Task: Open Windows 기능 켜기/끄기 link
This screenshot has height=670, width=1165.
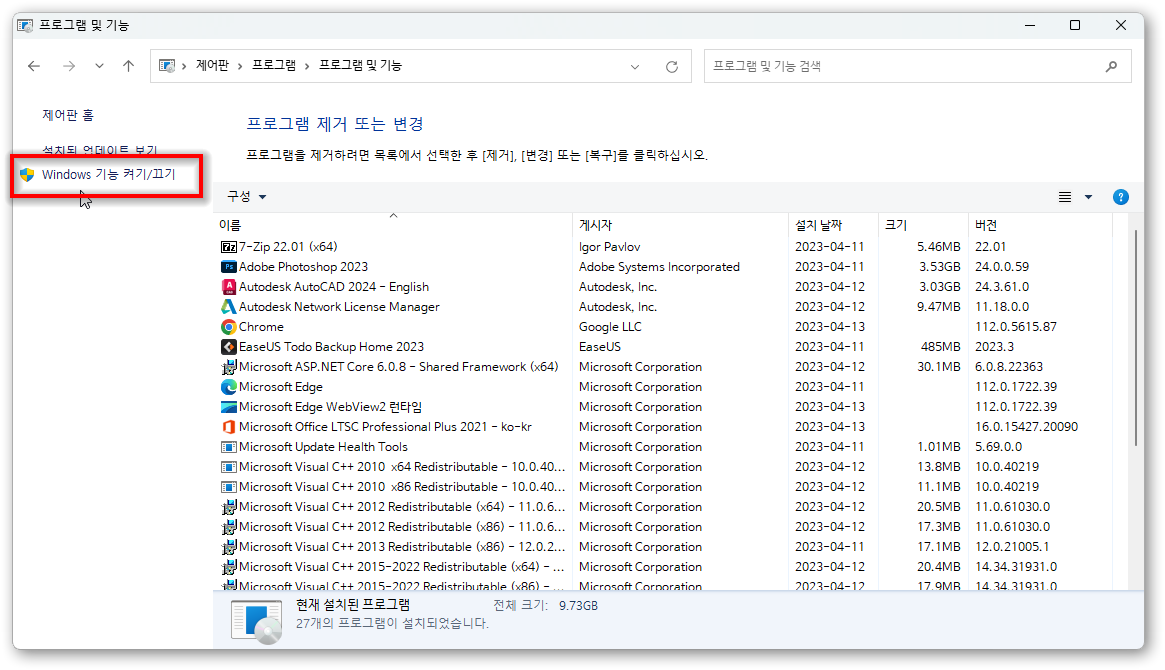Action: (x=108, y=175)
